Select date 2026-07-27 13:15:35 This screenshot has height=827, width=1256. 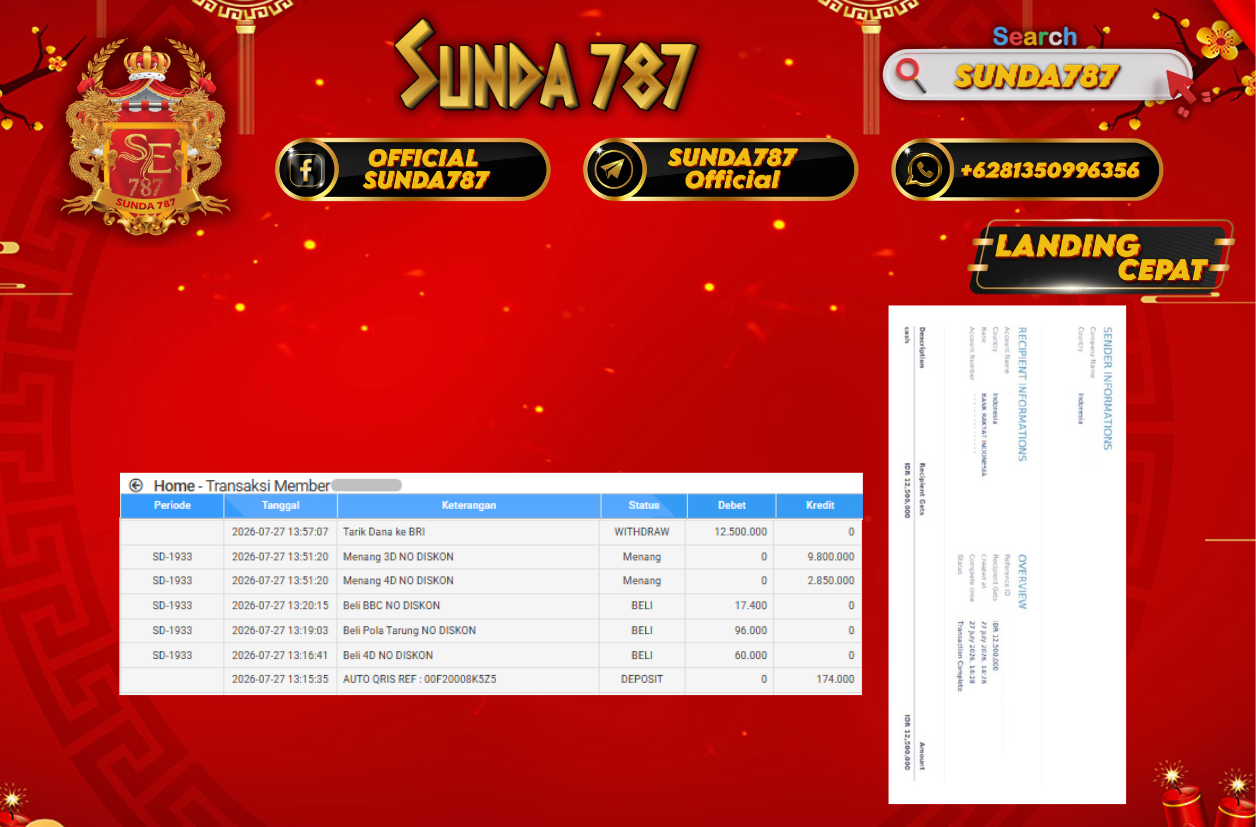coord(280,679)
